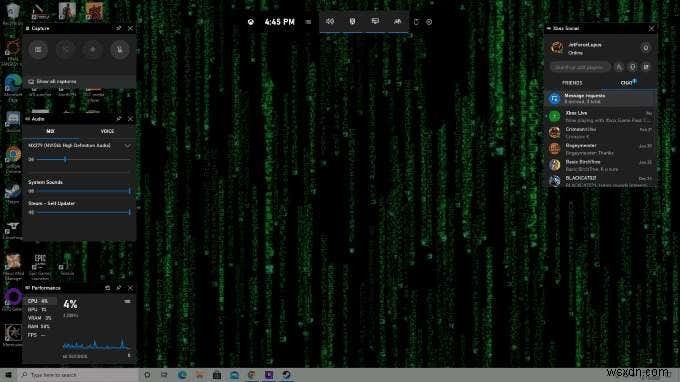
Task: Pin the Capture widget
Action: 118,28
